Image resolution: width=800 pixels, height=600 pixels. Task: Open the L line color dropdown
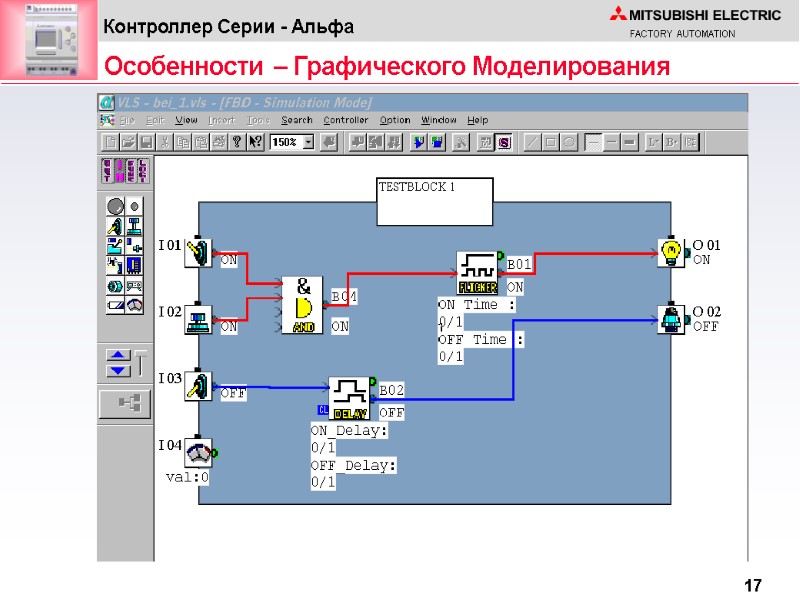[654, 142]
